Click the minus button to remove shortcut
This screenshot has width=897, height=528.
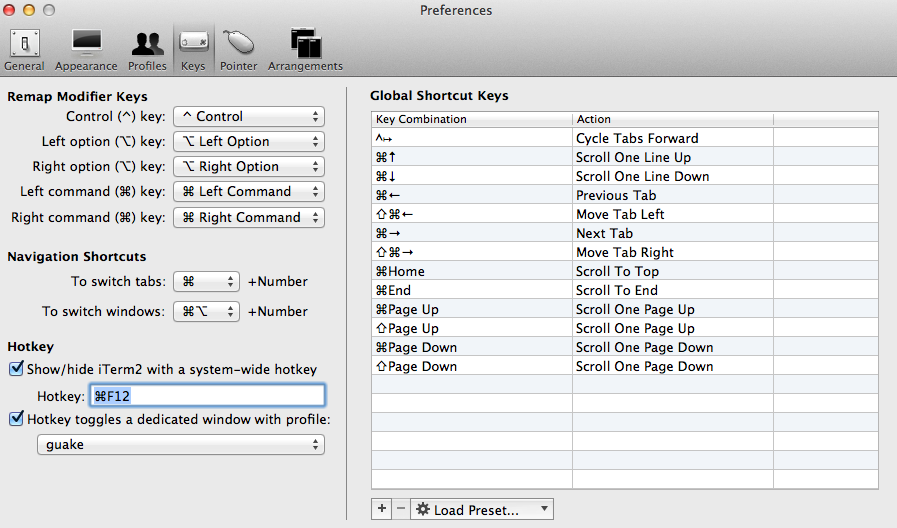click(x=401, y=509)
